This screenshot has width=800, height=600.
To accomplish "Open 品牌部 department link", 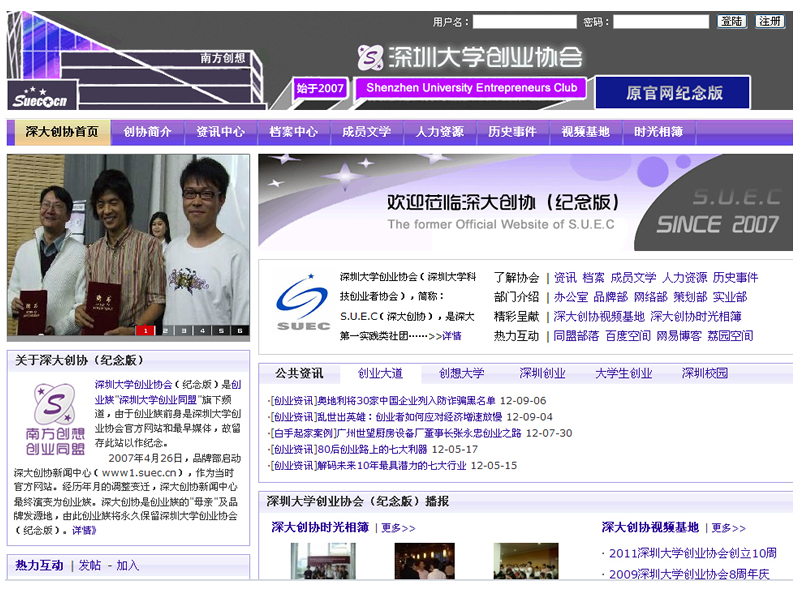I will (611, 297).
